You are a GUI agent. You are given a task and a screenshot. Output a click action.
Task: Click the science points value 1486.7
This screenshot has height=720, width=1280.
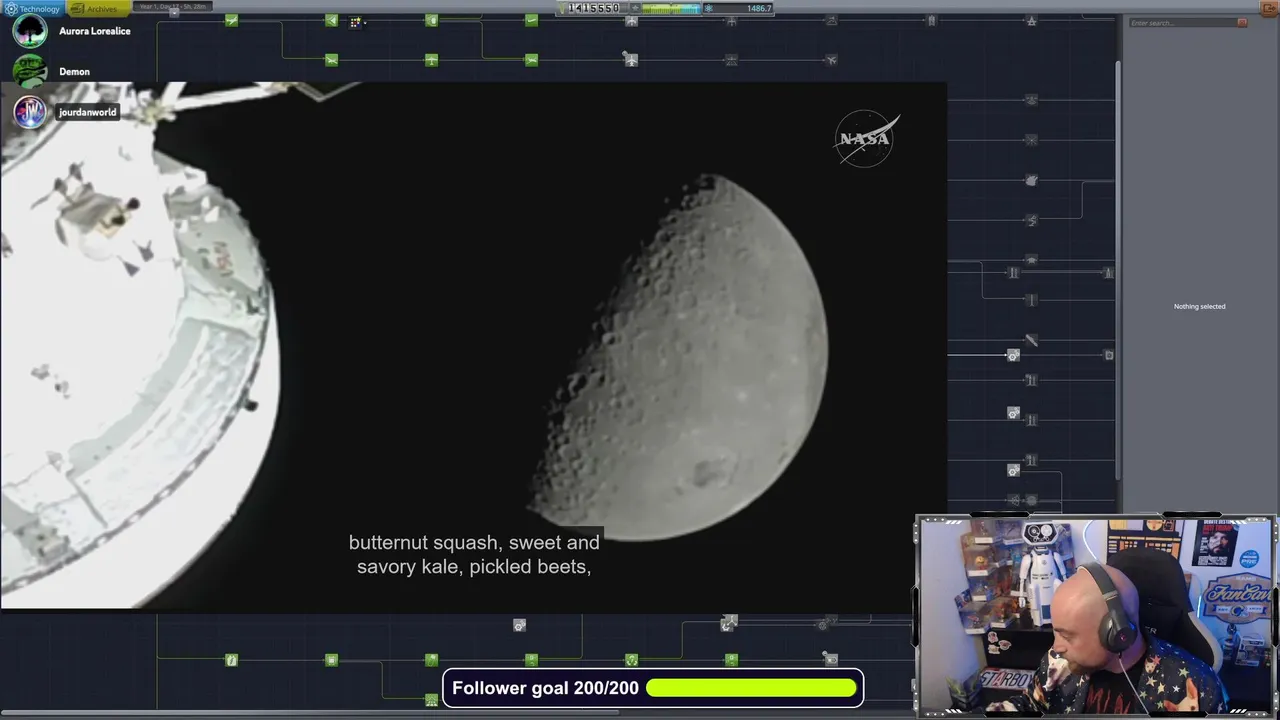tap(759, 8)
